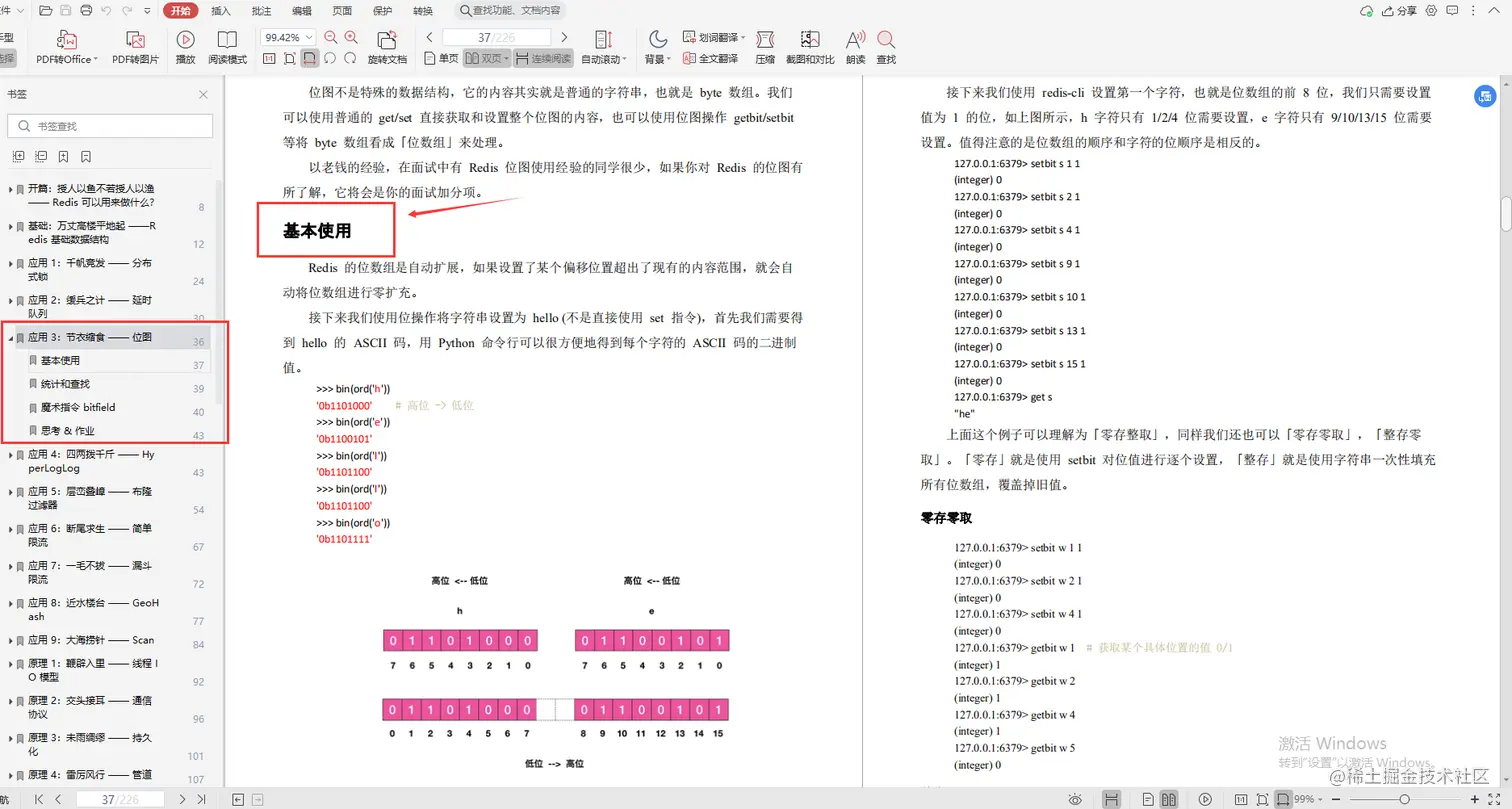Enter 阅读模式 reading mode

pyautogui.click(x=227, y=47)
